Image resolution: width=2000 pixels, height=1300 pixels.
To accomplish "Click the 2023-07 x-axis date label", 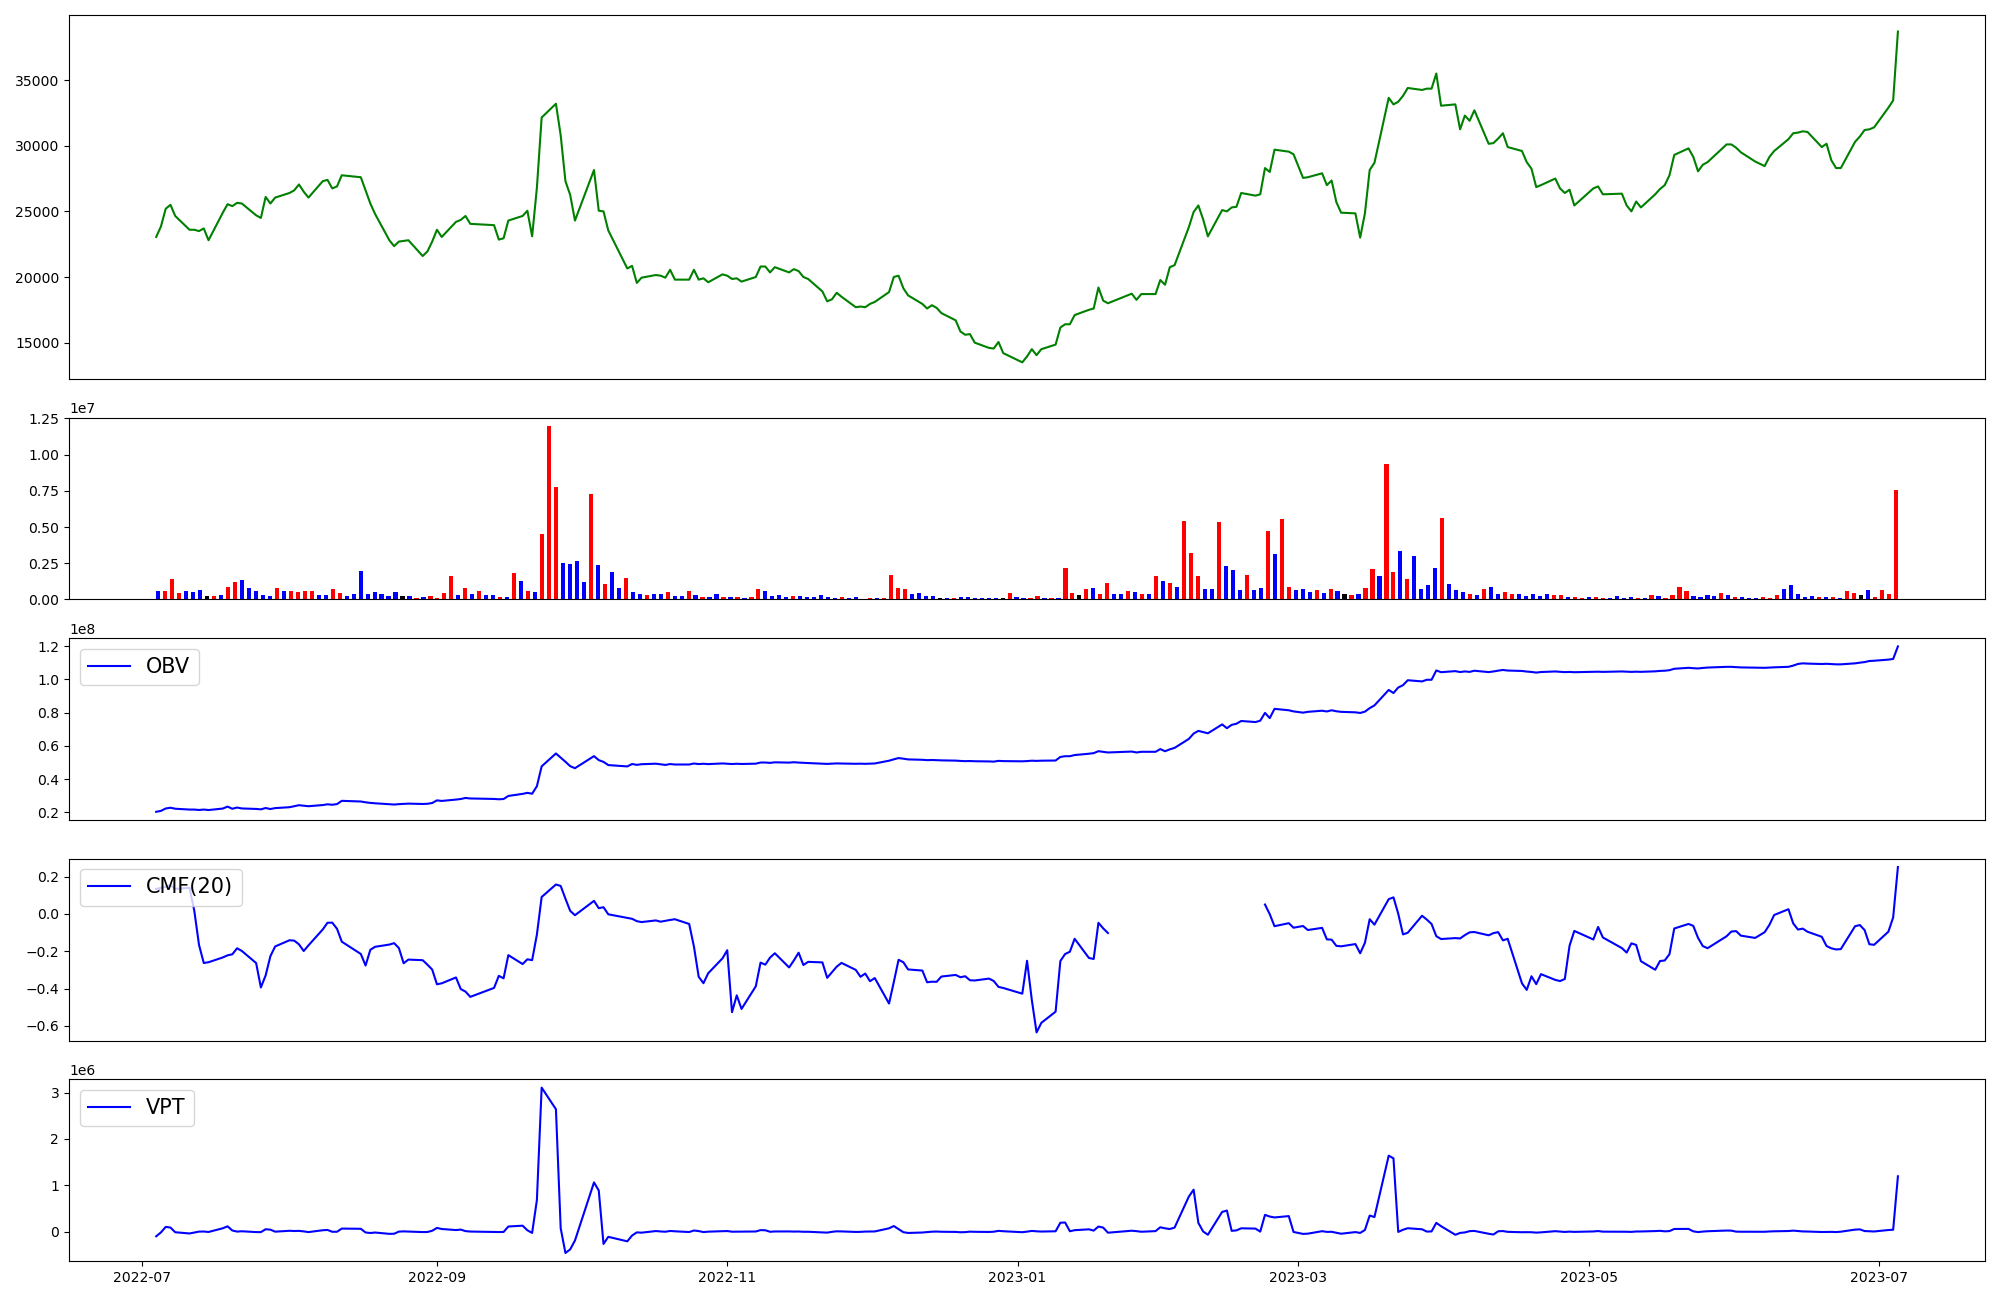I will [1879, 1277].
